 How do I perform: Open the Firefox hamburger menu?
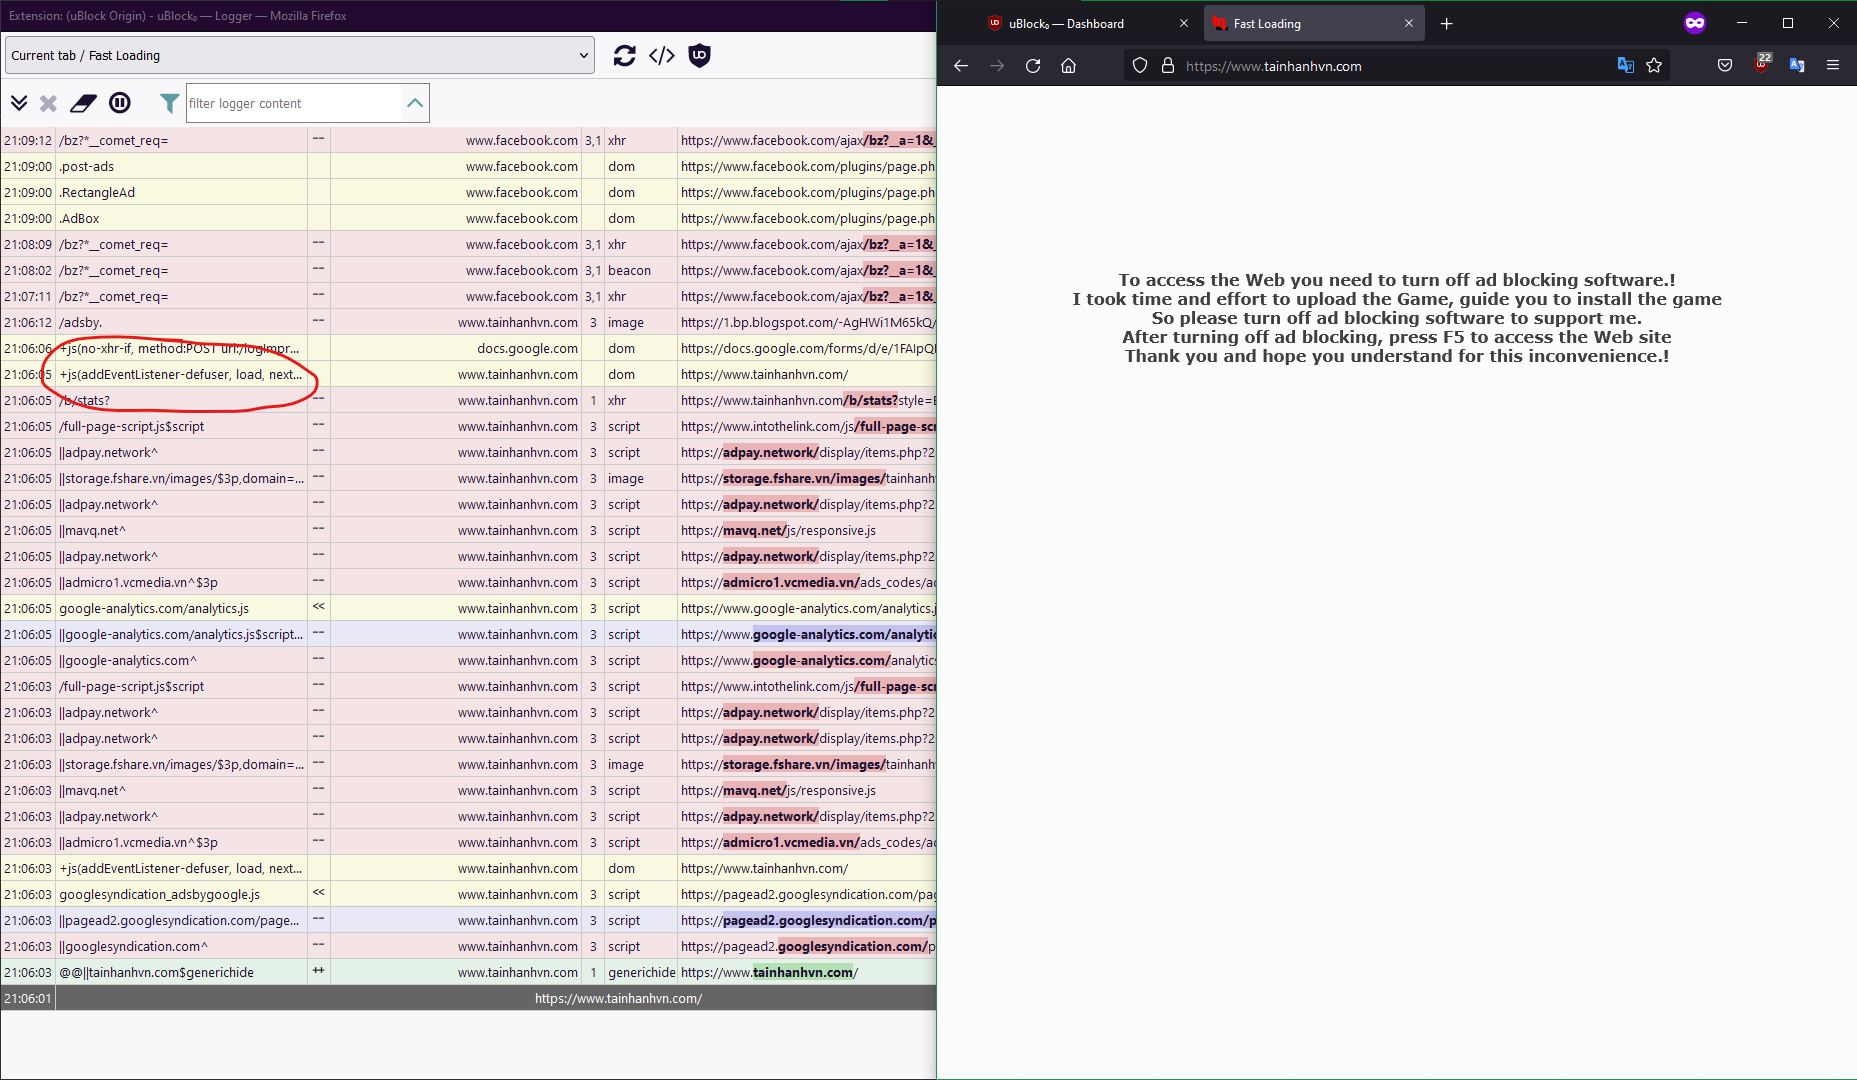1833,65
